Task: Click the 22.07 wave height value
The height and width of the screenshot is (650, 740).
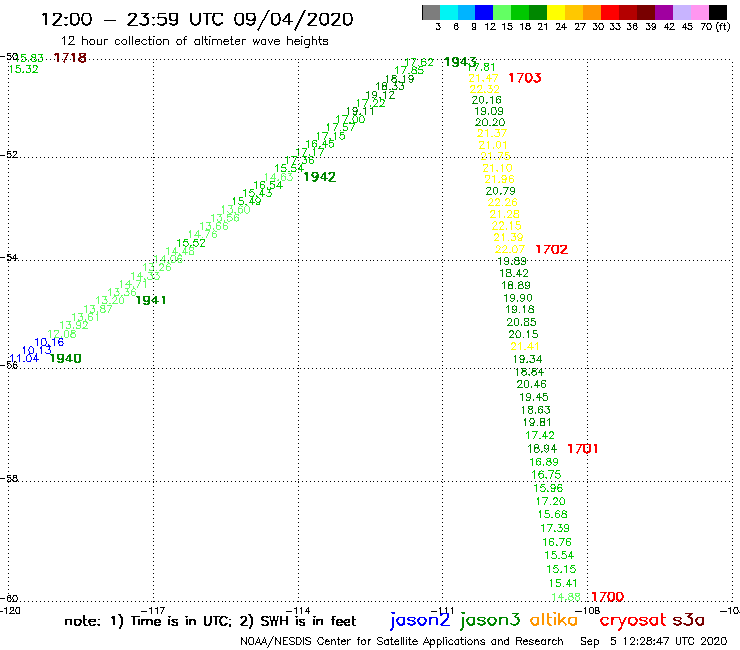Action: point(510,249)
